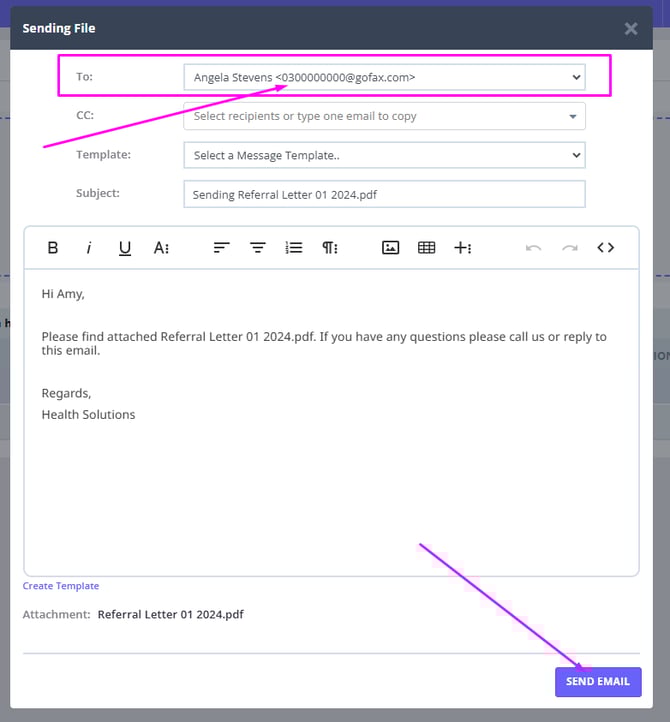Screen dimensions: 670x722
Task: Open the font size options
Action: click(161, 248)
